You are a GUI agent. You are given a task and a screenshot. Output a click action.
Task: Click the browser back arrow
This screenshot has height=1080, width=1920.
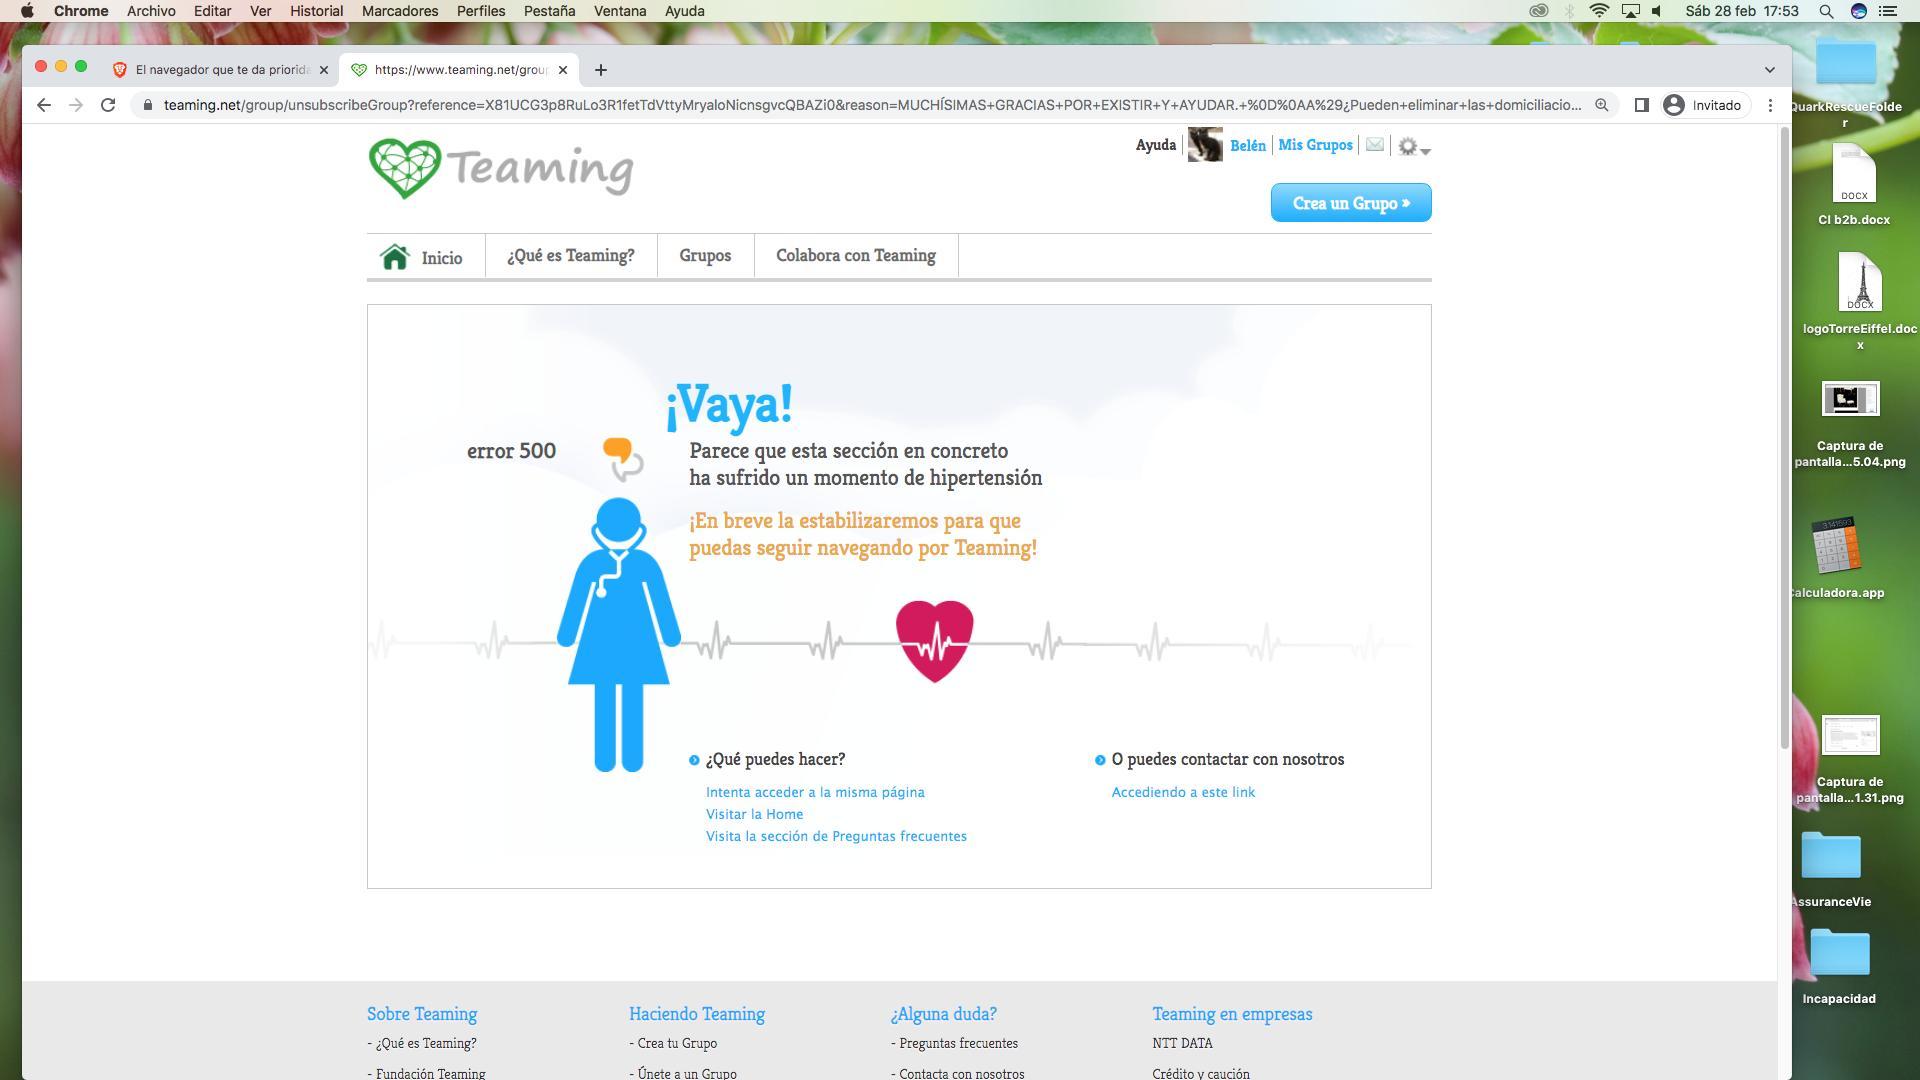tap(44, 105)
